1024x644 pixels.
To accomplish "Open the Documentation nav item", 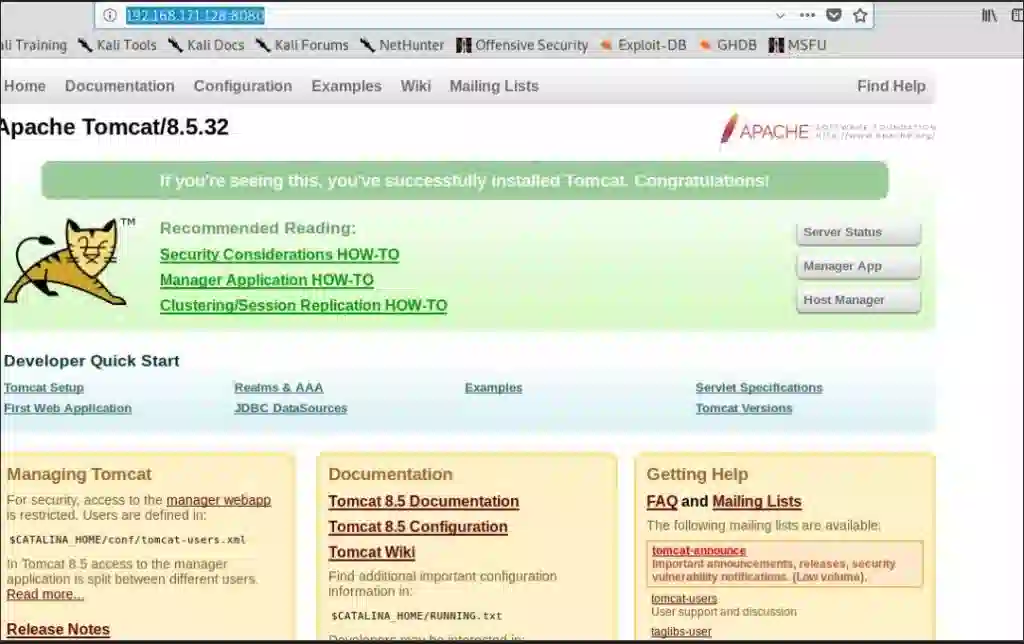I will [x=120, y=86].
